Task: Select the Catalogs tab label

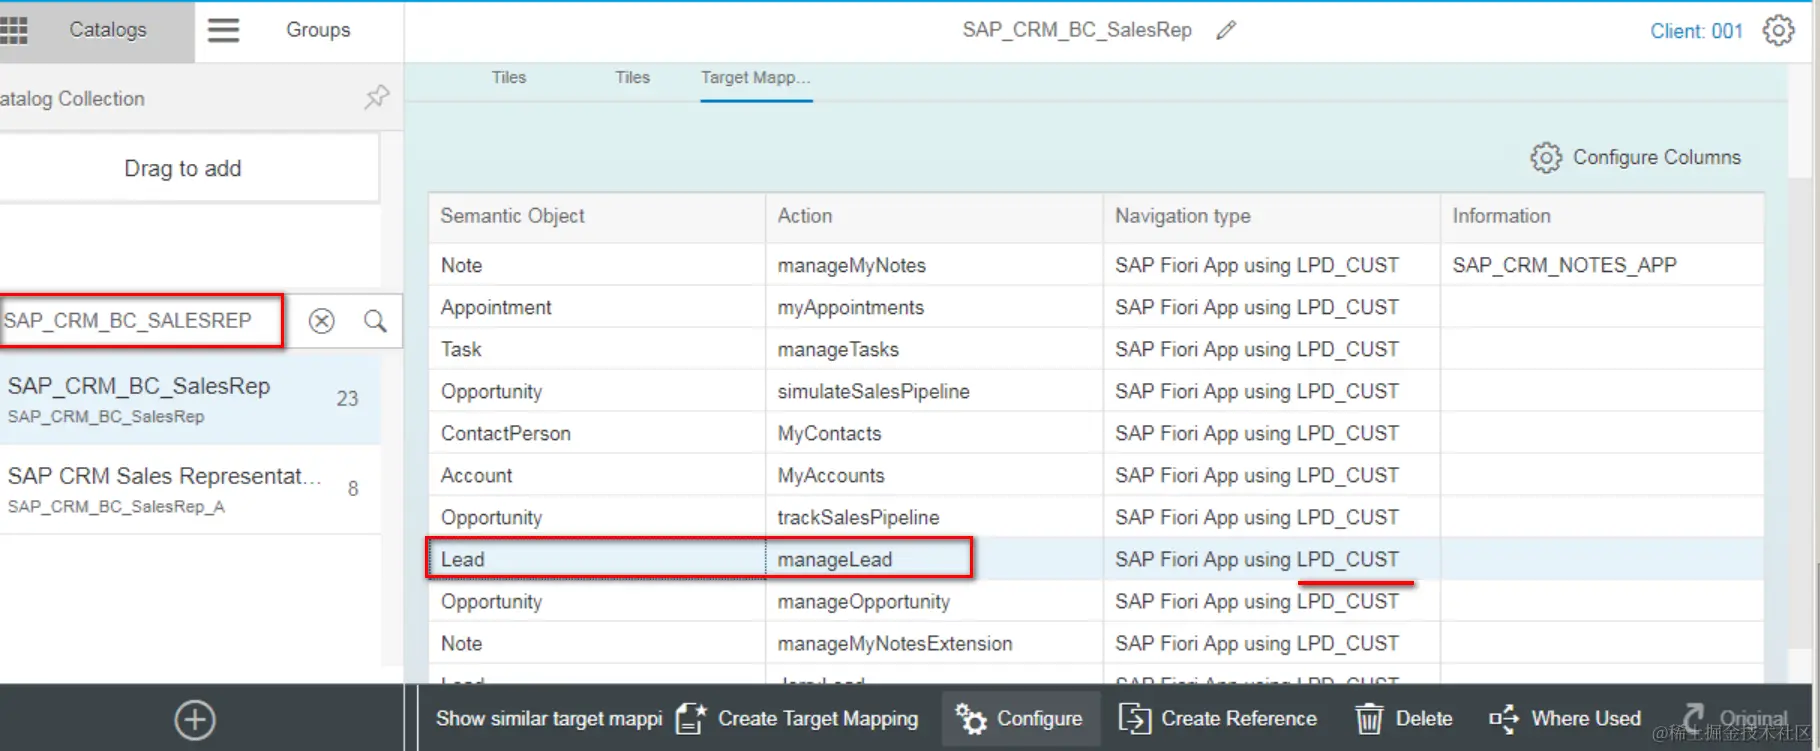Action: tap(108, 30)
